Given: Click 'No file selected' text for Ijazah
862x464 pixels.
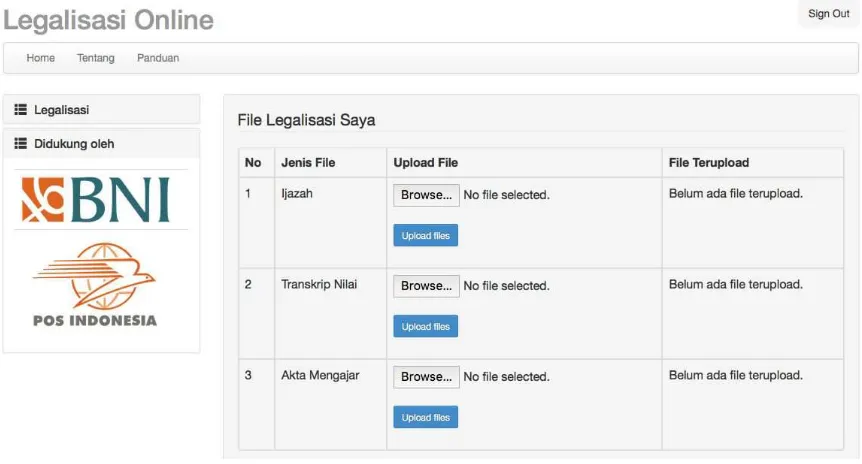Looking at the screenshot, I should click(x=506, y=195).
